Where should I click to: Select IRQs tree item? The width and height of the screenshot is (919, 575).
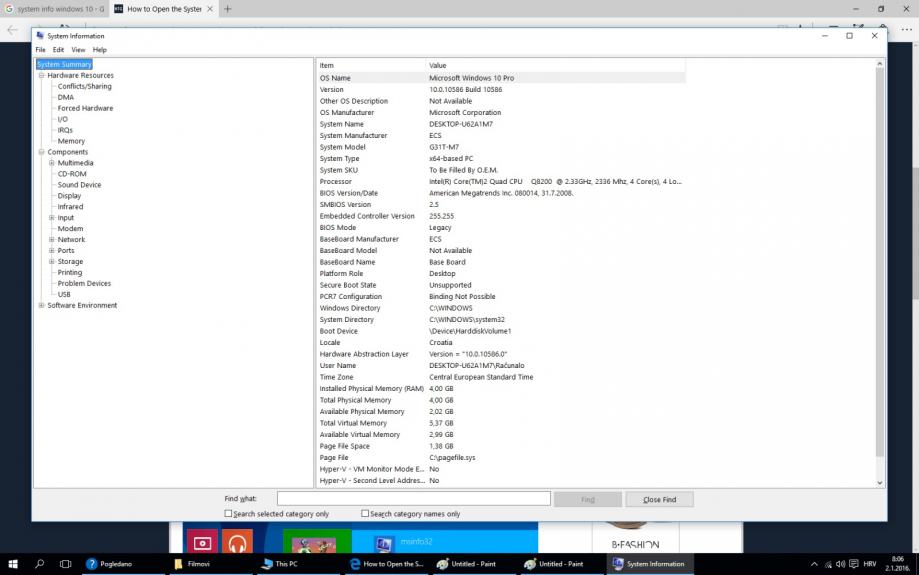[x=65, y=130]
